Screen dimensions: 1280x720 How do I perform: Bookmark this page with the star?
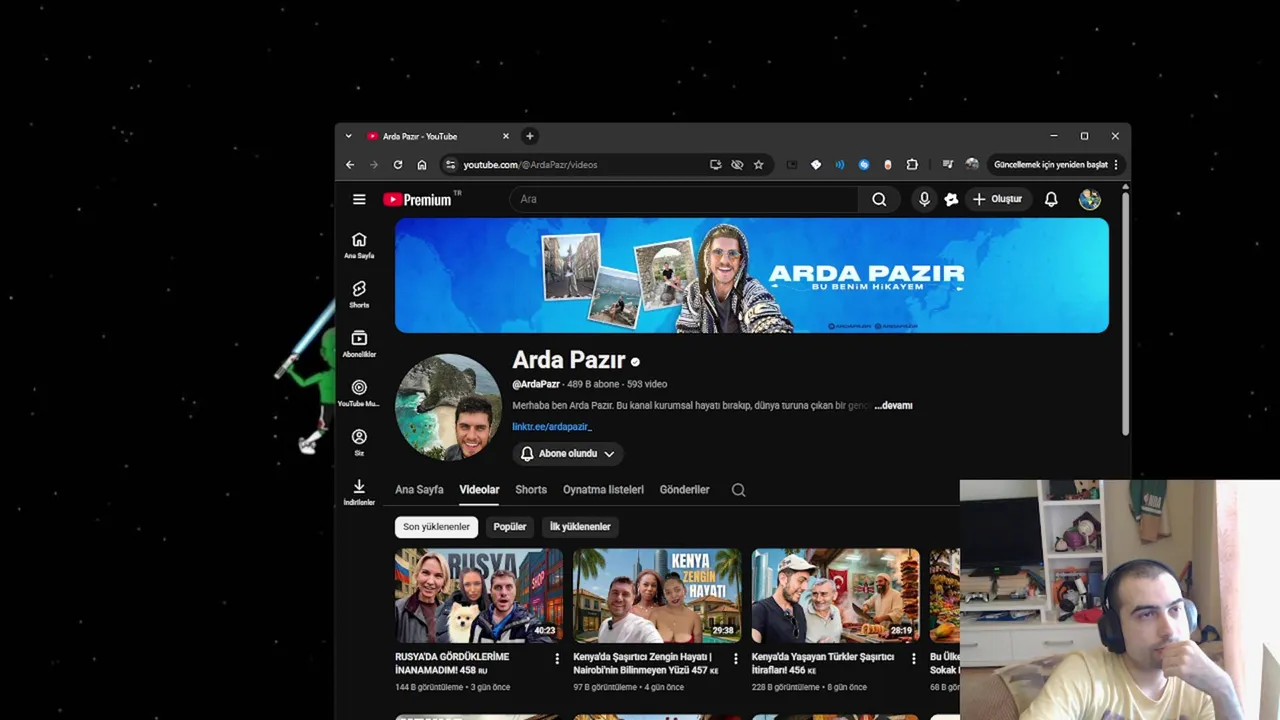click(x=759, y=165)
